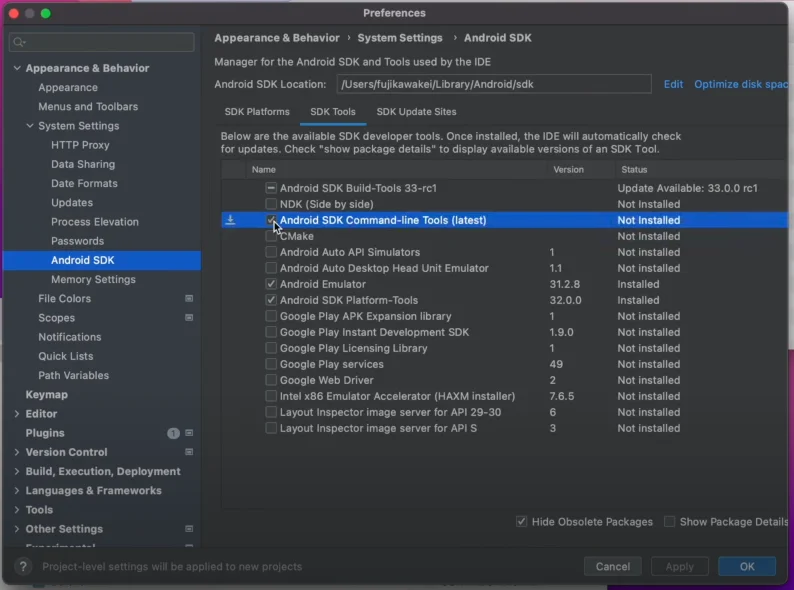Click the Plugins update count badge
Viewport: 794px width, 590px height.
coord(173,433)
